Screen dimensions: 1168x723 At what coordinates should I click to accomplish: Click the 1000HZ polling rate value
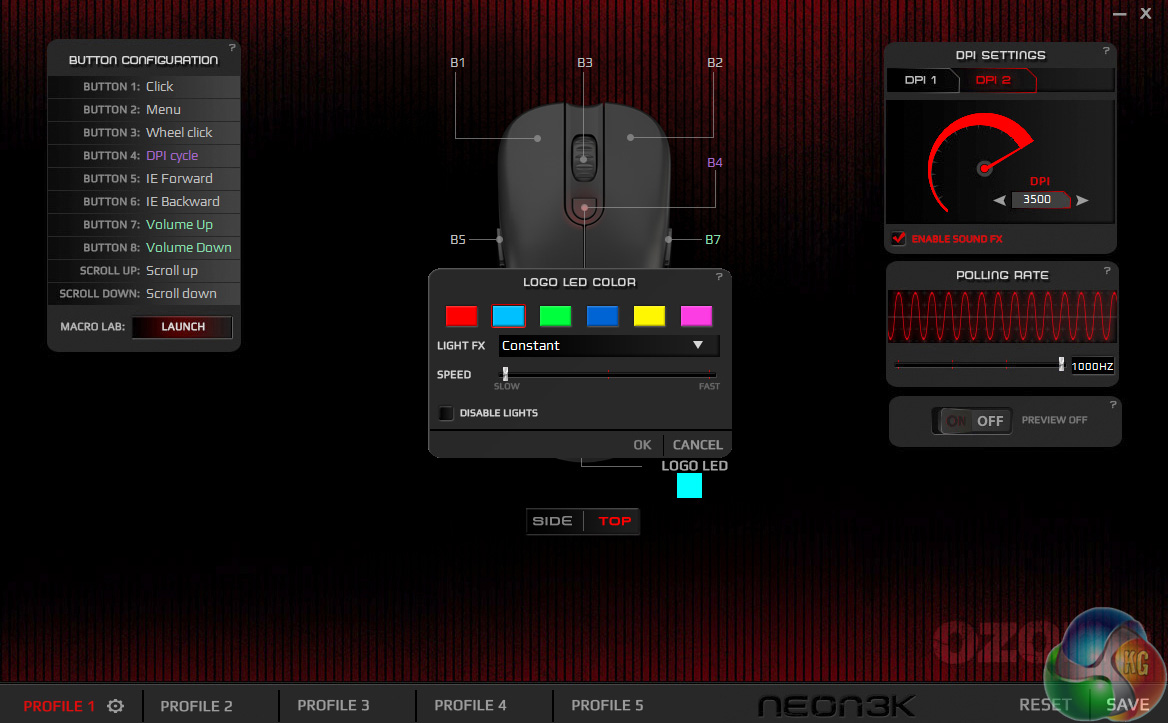(1092, 366)
